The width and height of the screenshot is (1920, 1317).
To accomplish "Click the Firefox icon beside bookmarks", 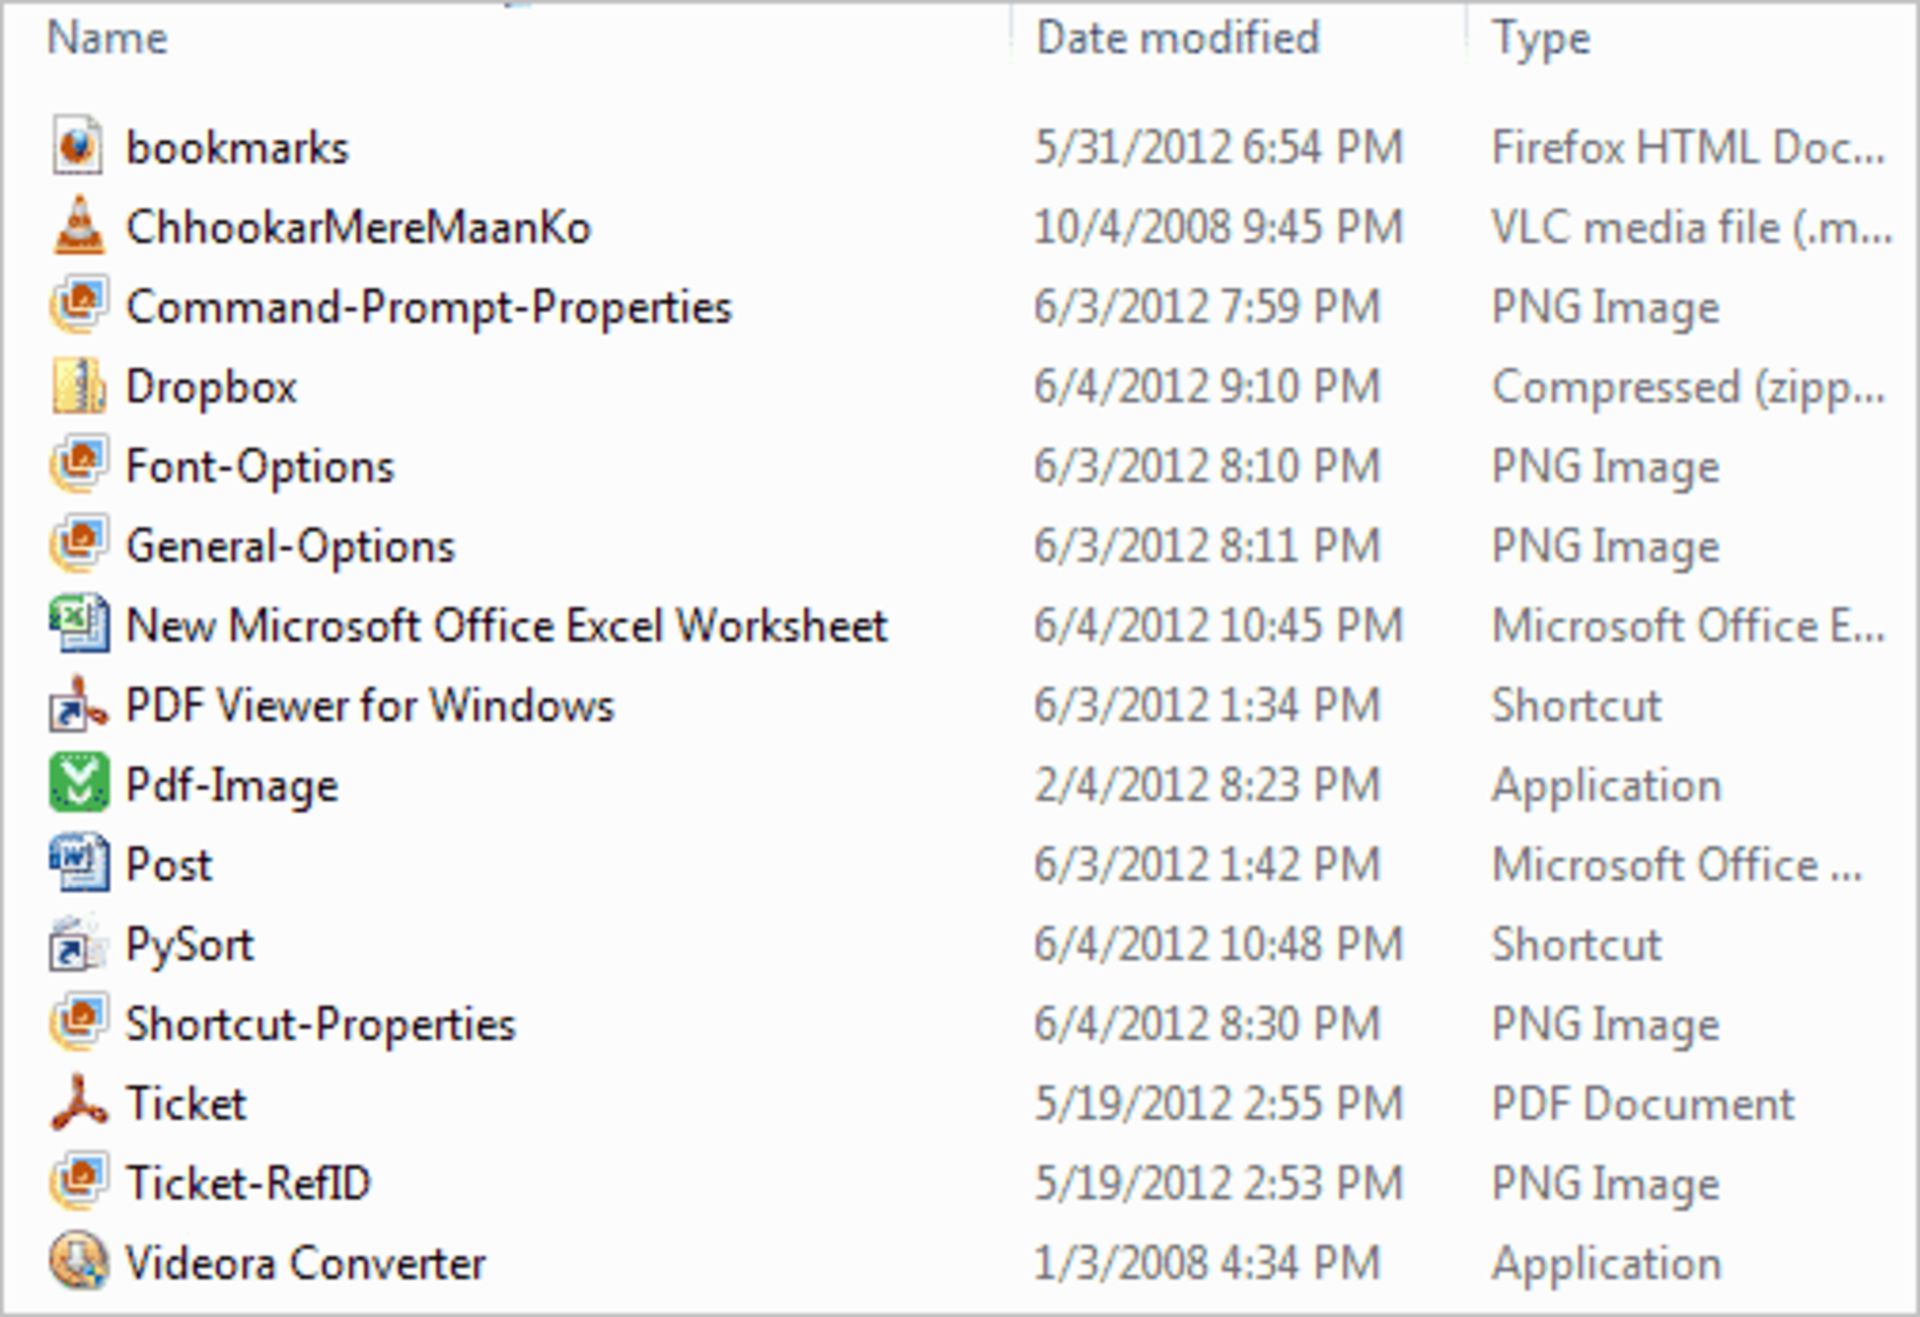I will 78,146.
